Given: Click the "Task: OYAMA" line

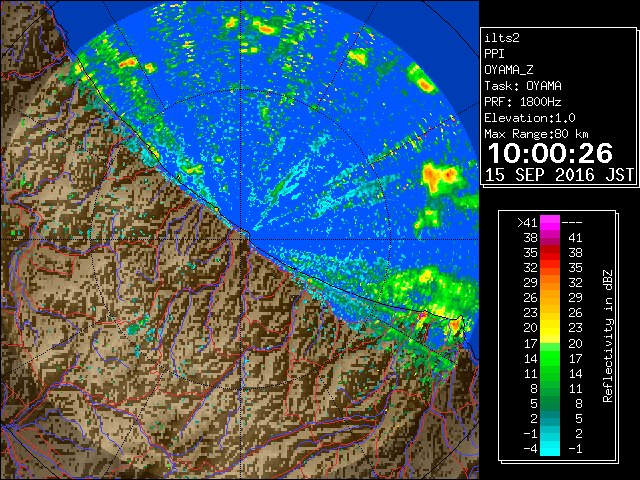Looking at the screenshot, I should coord(523,86).
